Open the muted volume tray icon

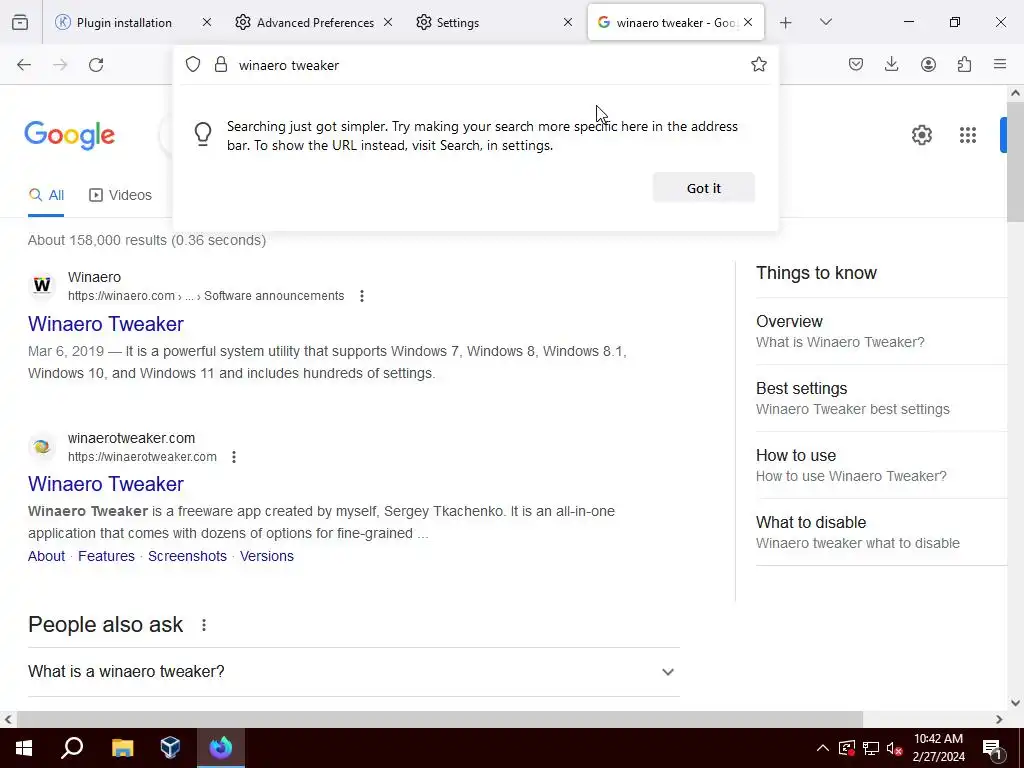pyautogui.click(x=894, y=748)
